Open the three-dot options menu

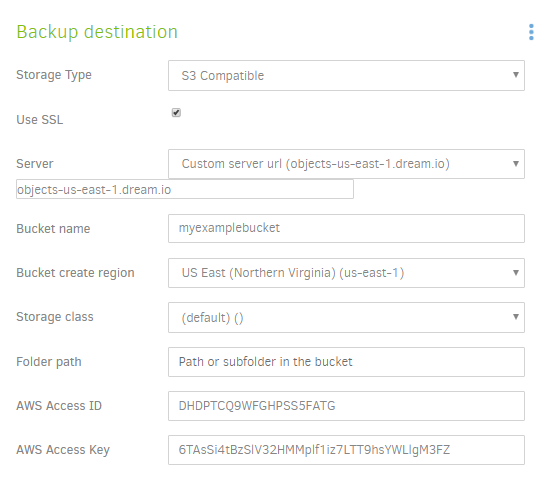531,32
